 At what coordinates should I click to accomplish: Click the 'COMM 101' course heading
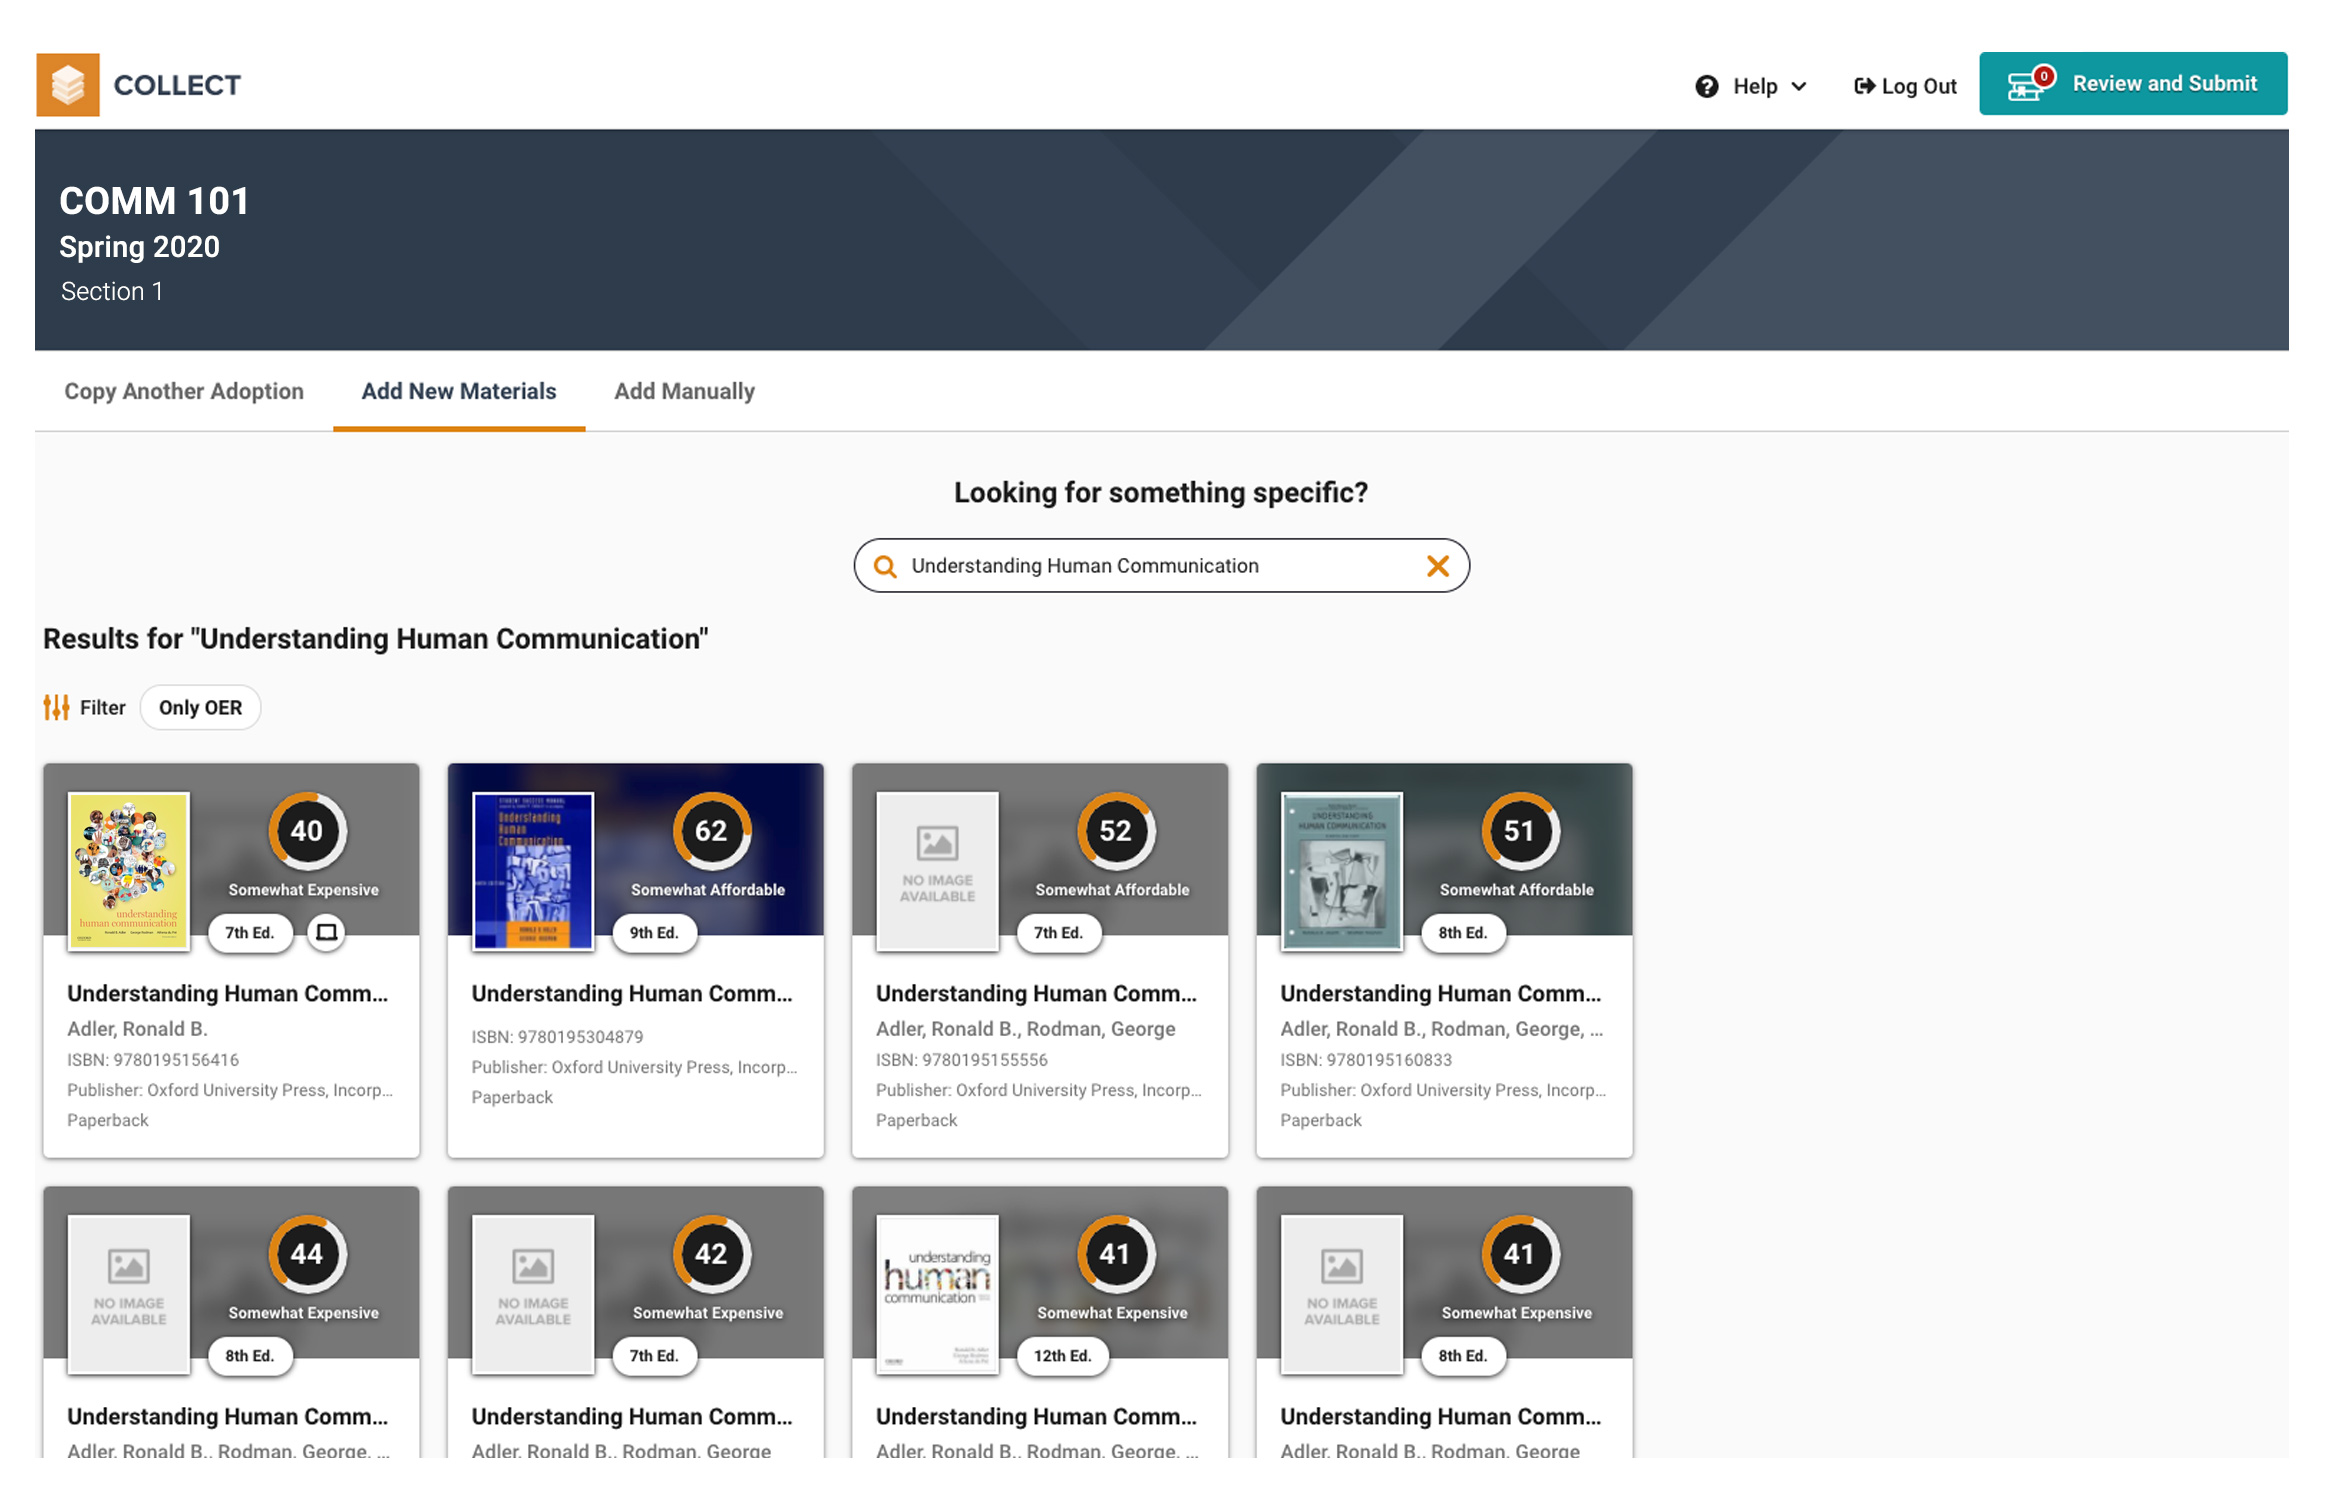154,201
